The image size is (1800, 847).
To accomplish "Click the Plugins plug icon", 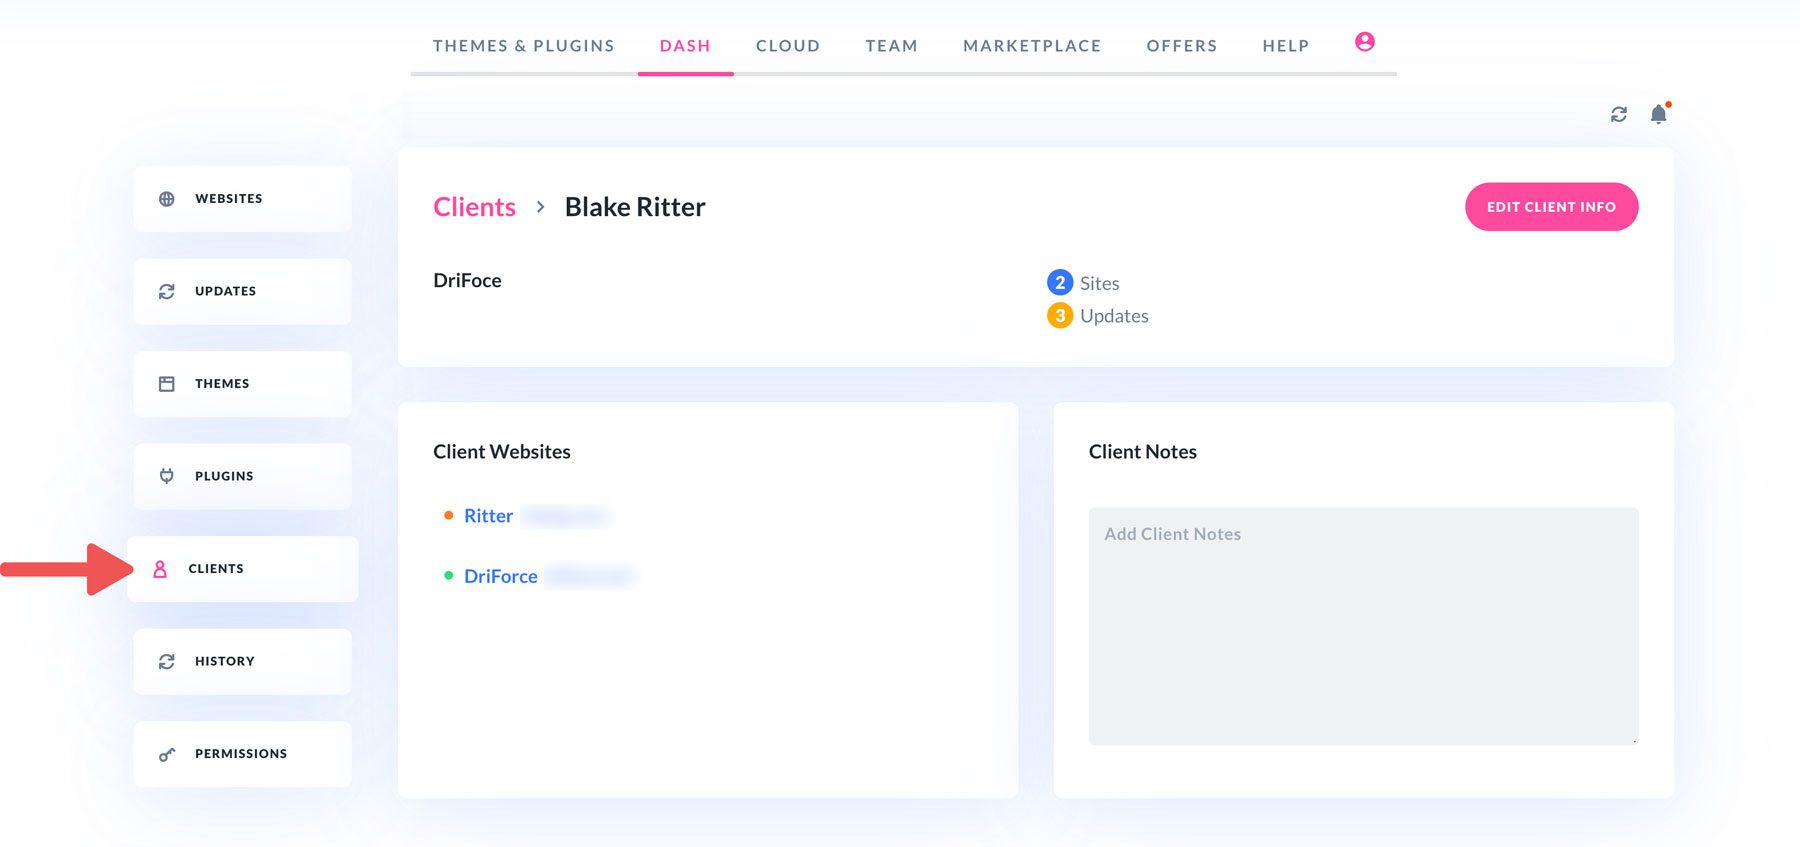I will pos(167,476).
